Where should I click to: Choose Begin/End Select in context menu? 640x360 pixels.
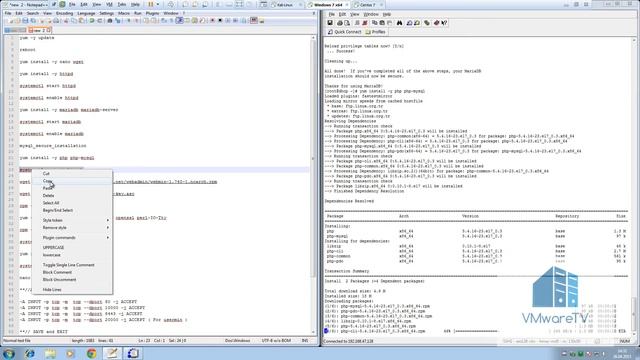(58, 210)
